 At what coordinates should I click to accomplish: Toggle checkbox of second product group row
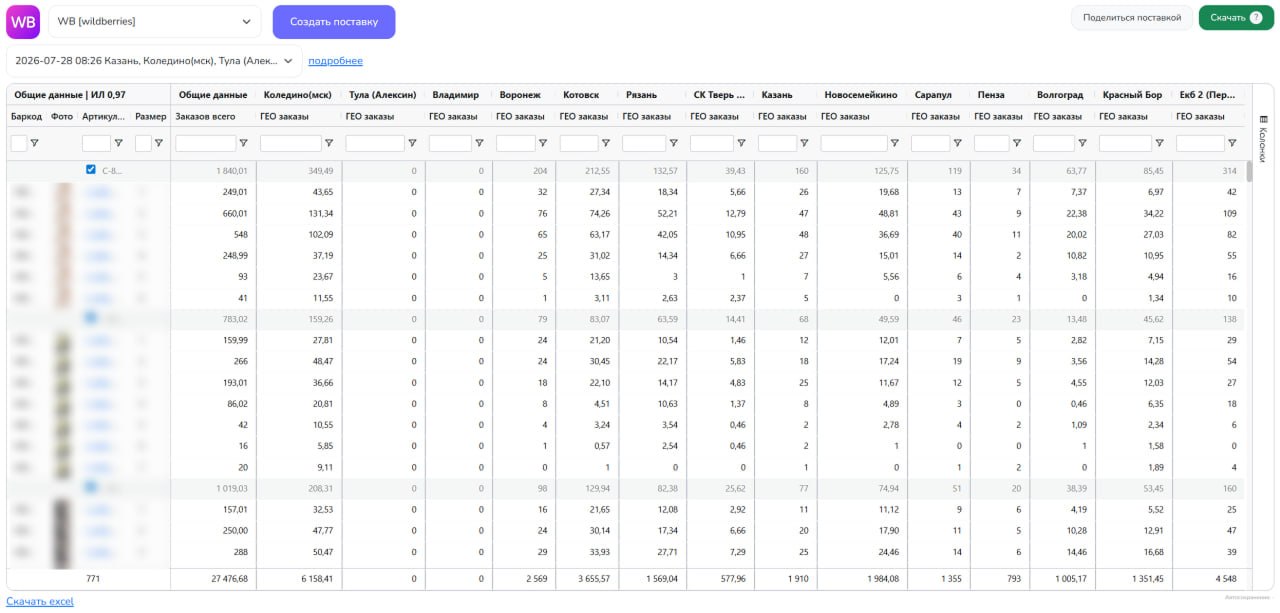coord(91,318)
